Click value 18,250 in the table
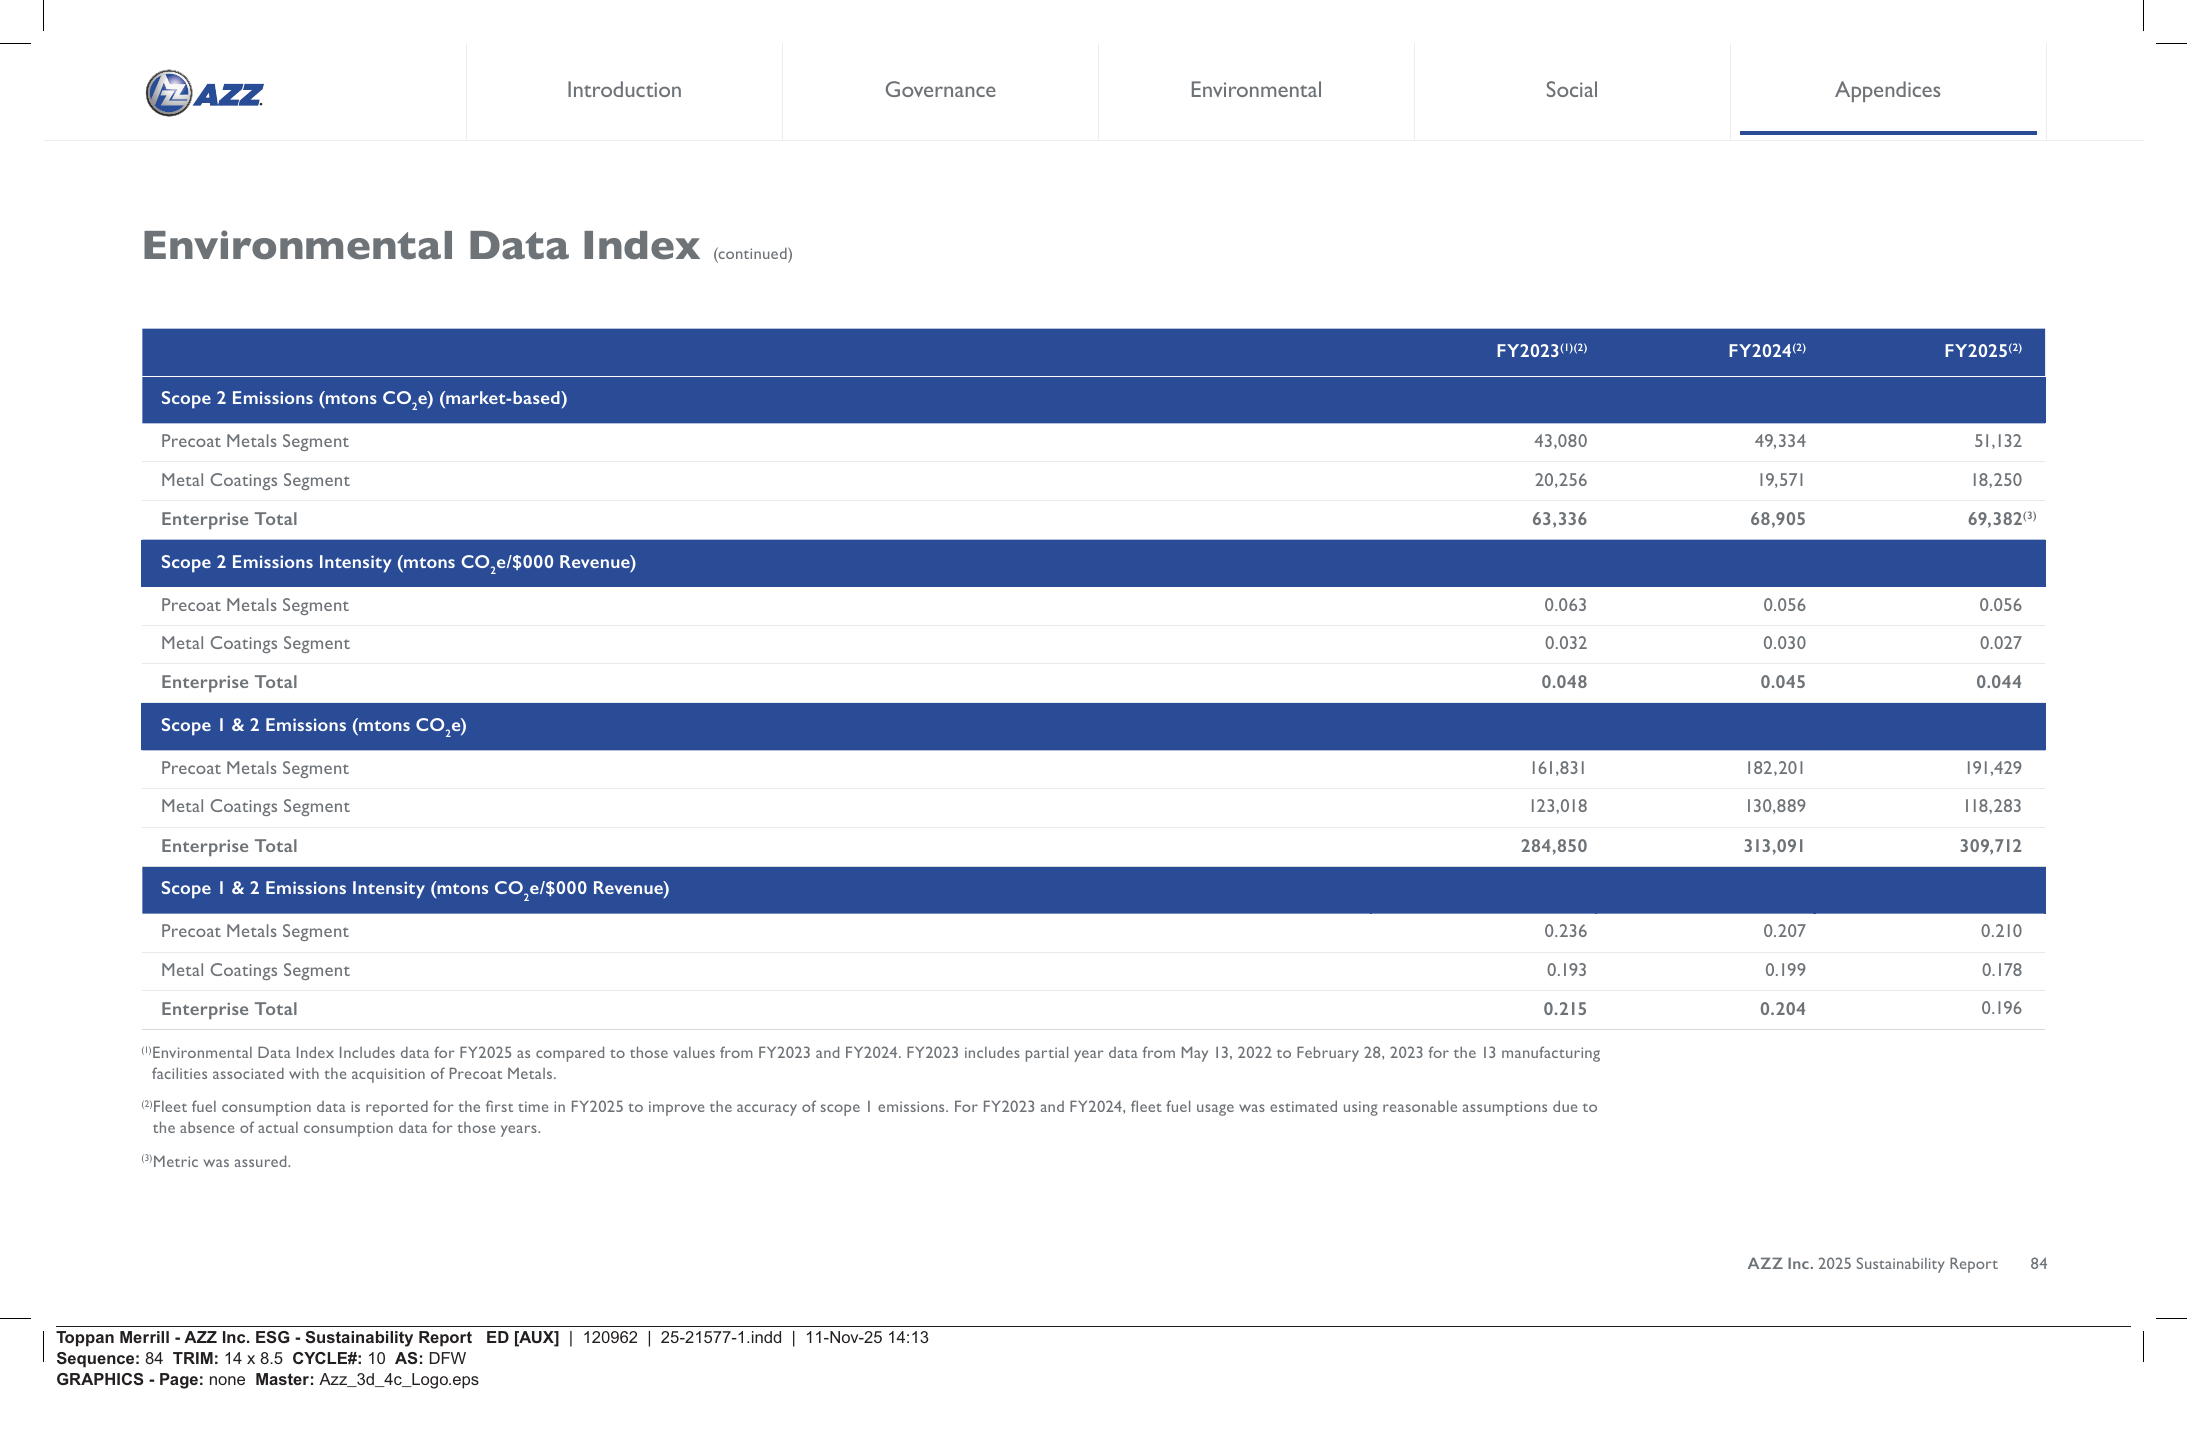 coord(1996,480)
